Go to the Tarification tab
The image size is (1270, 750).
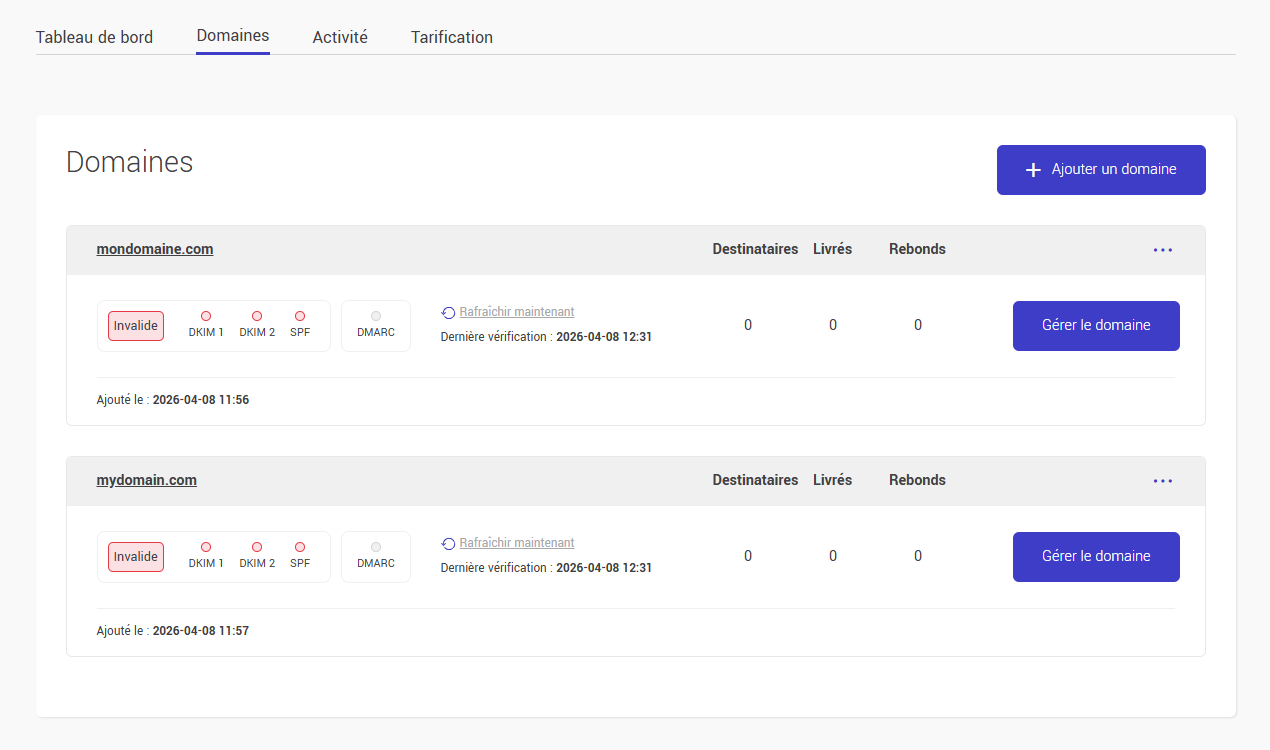click(x=452, y=37)
